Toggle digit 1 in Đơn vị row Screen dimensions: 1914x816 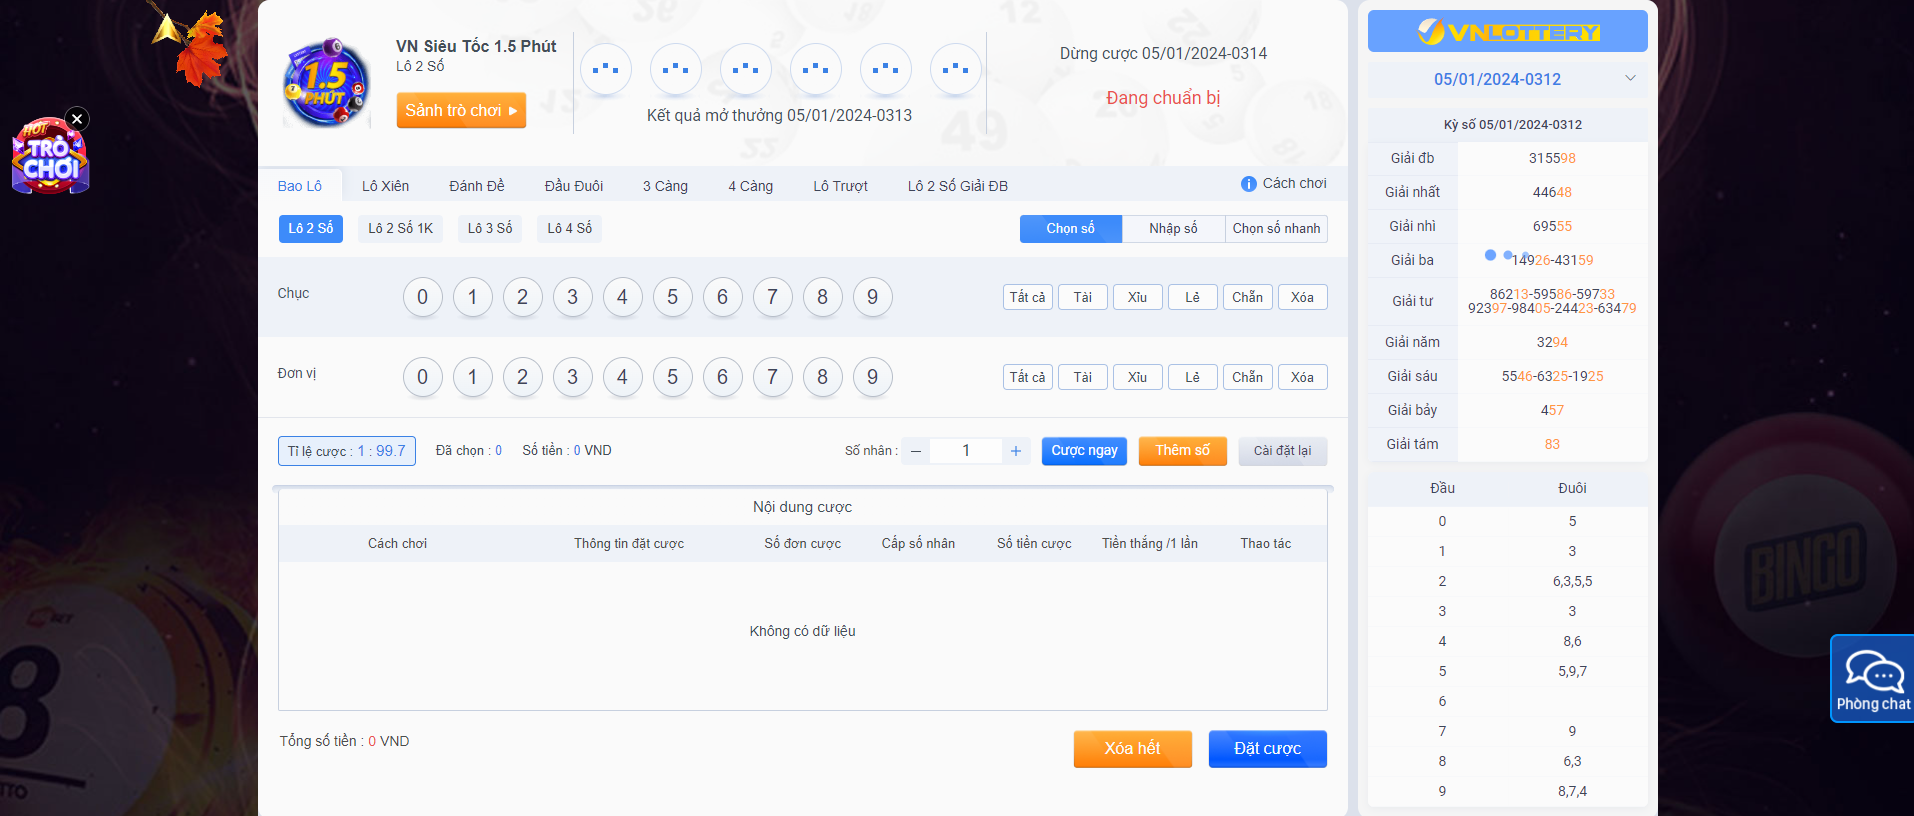[x=473, y=377]
